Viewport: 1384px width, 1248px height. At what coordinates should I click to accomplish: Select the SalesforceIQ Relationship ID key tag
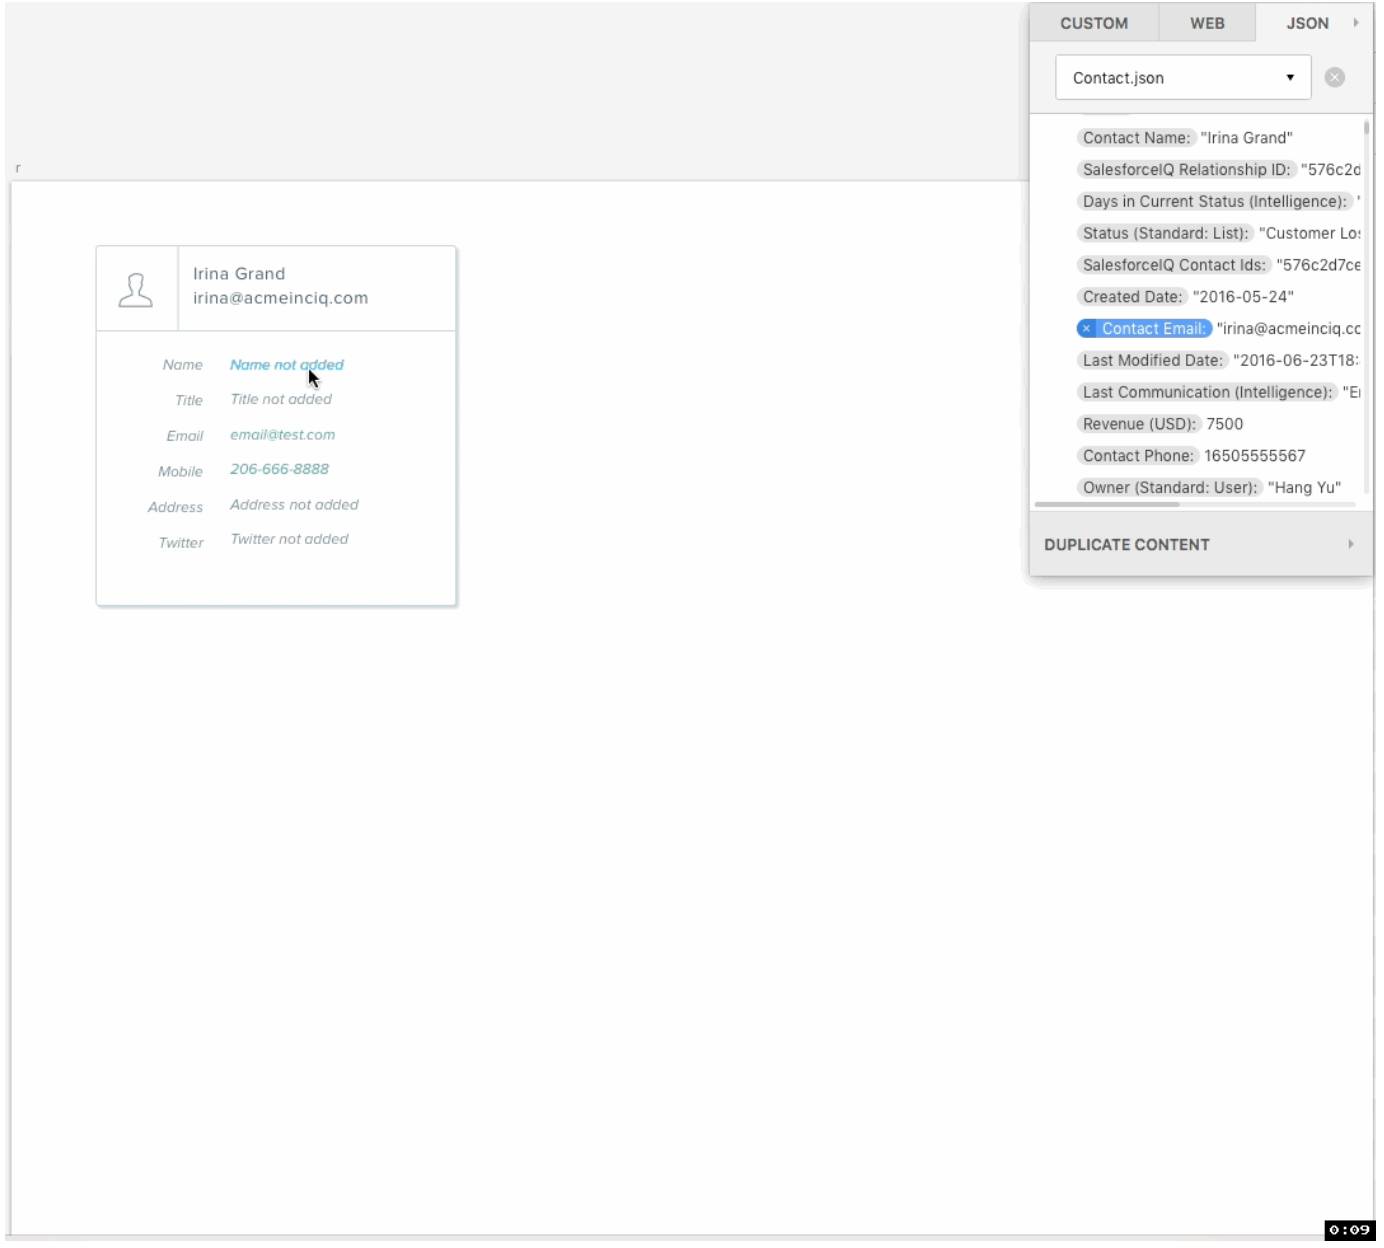point(1186,170)
